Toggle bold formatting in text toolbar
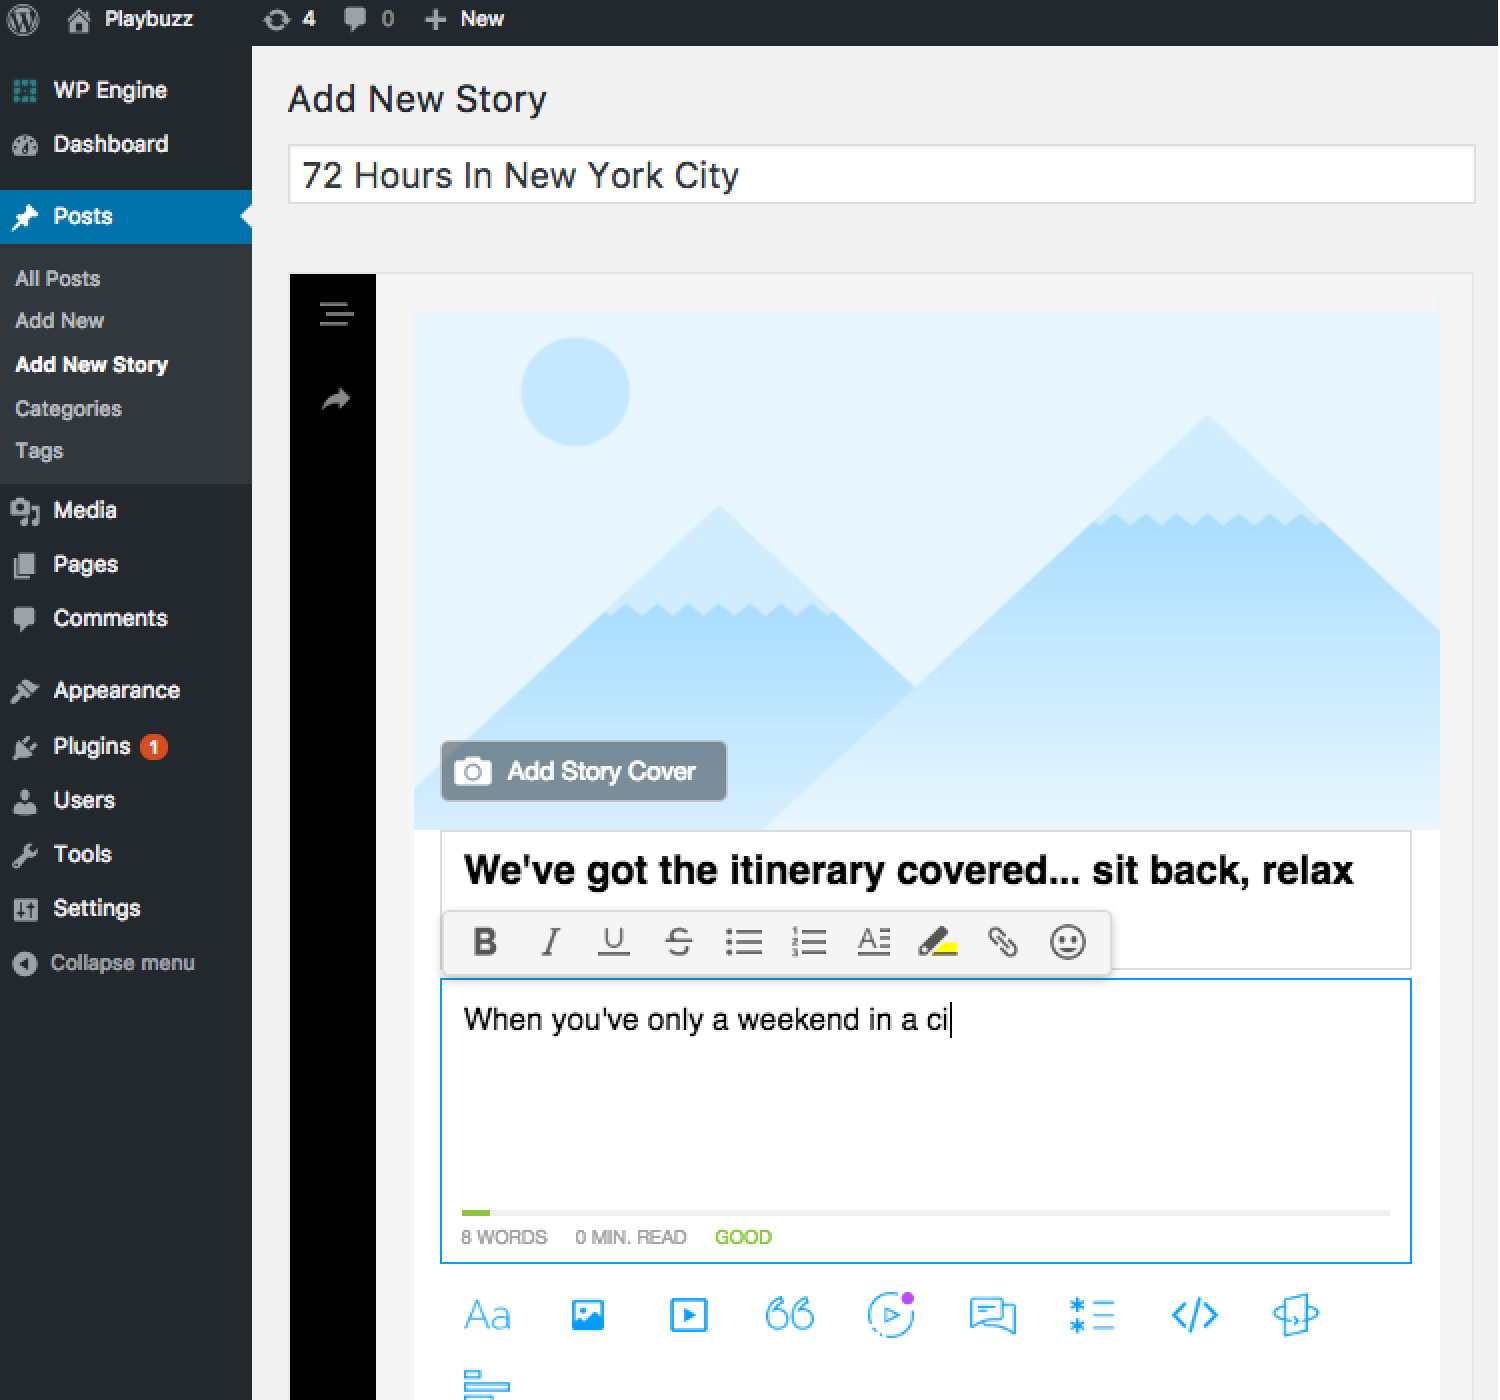 point(485,942)
